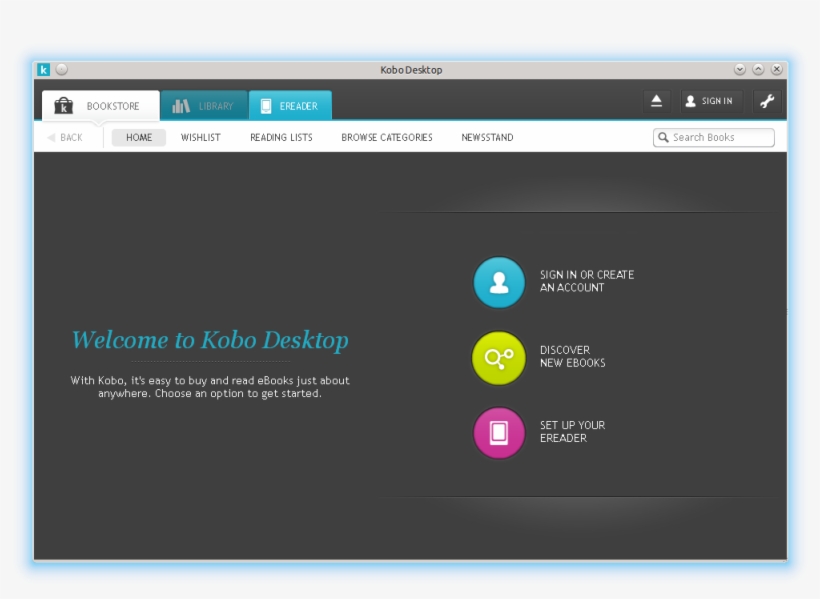Click the Sign In or Create an Account text
820x599 pixels.
pyautogui.click(x=587, y=281)
